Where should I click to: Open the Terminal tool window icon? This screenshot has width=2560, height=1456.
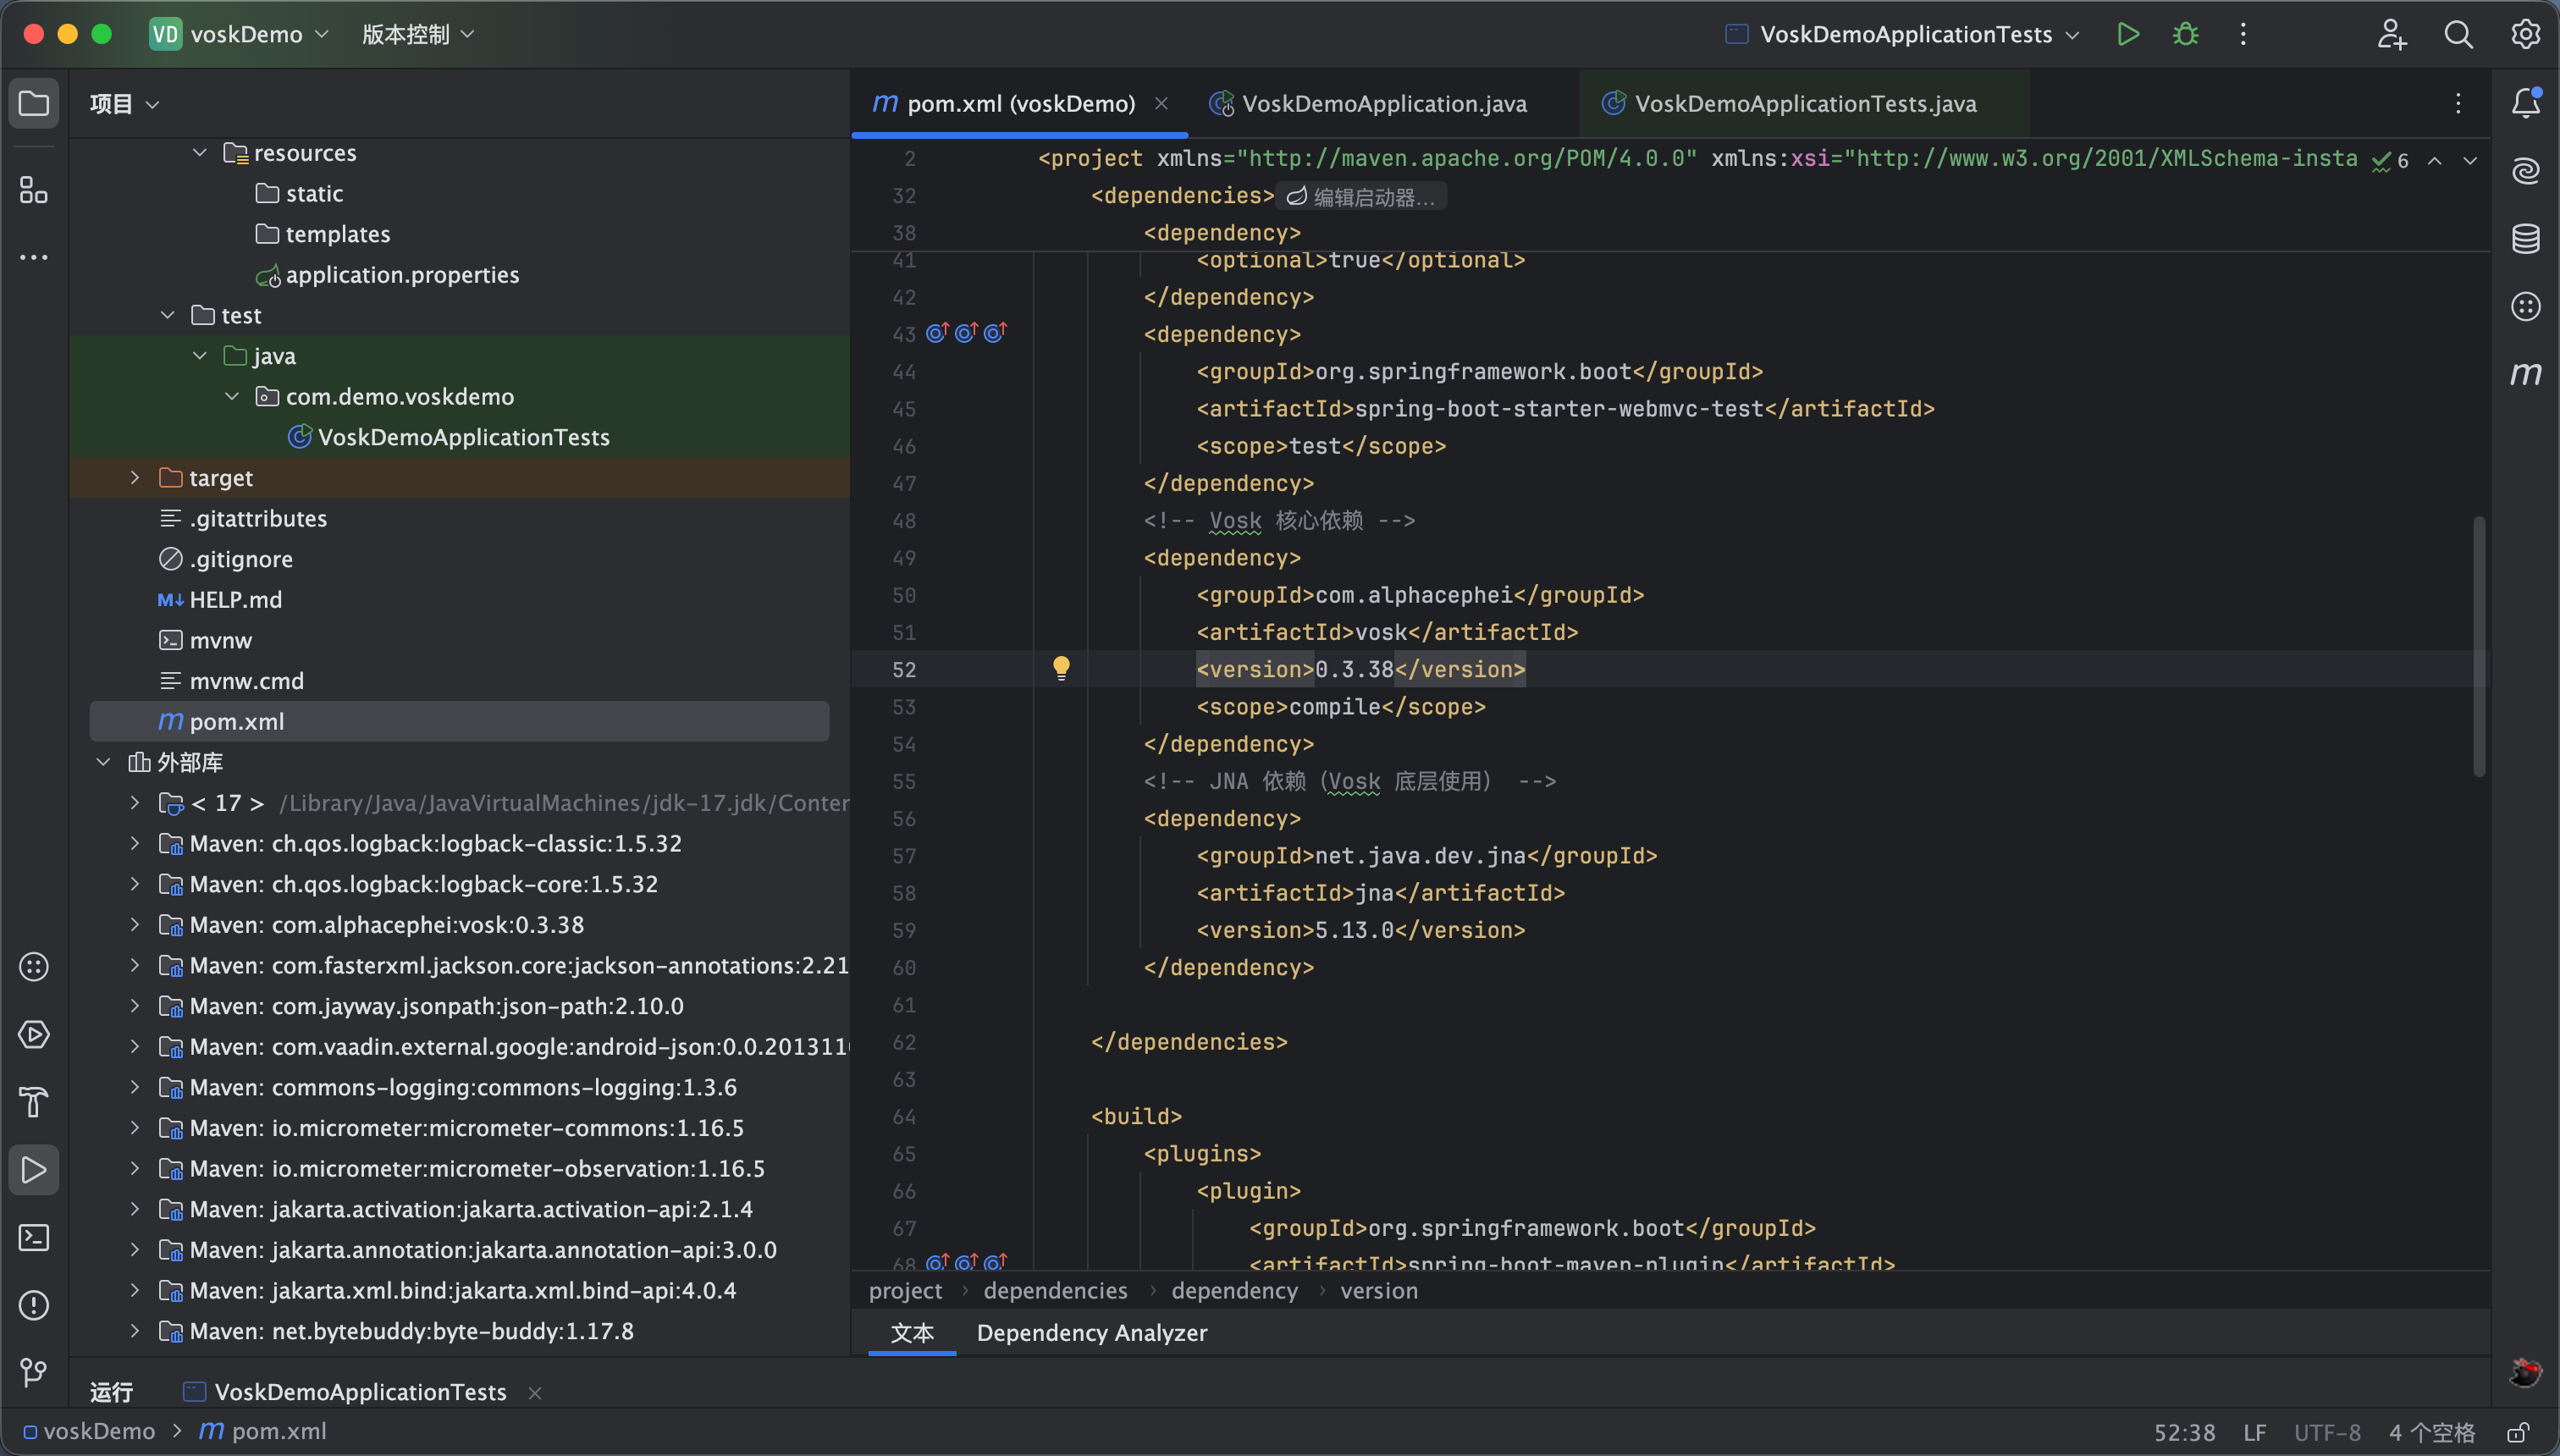(34, 1238)
